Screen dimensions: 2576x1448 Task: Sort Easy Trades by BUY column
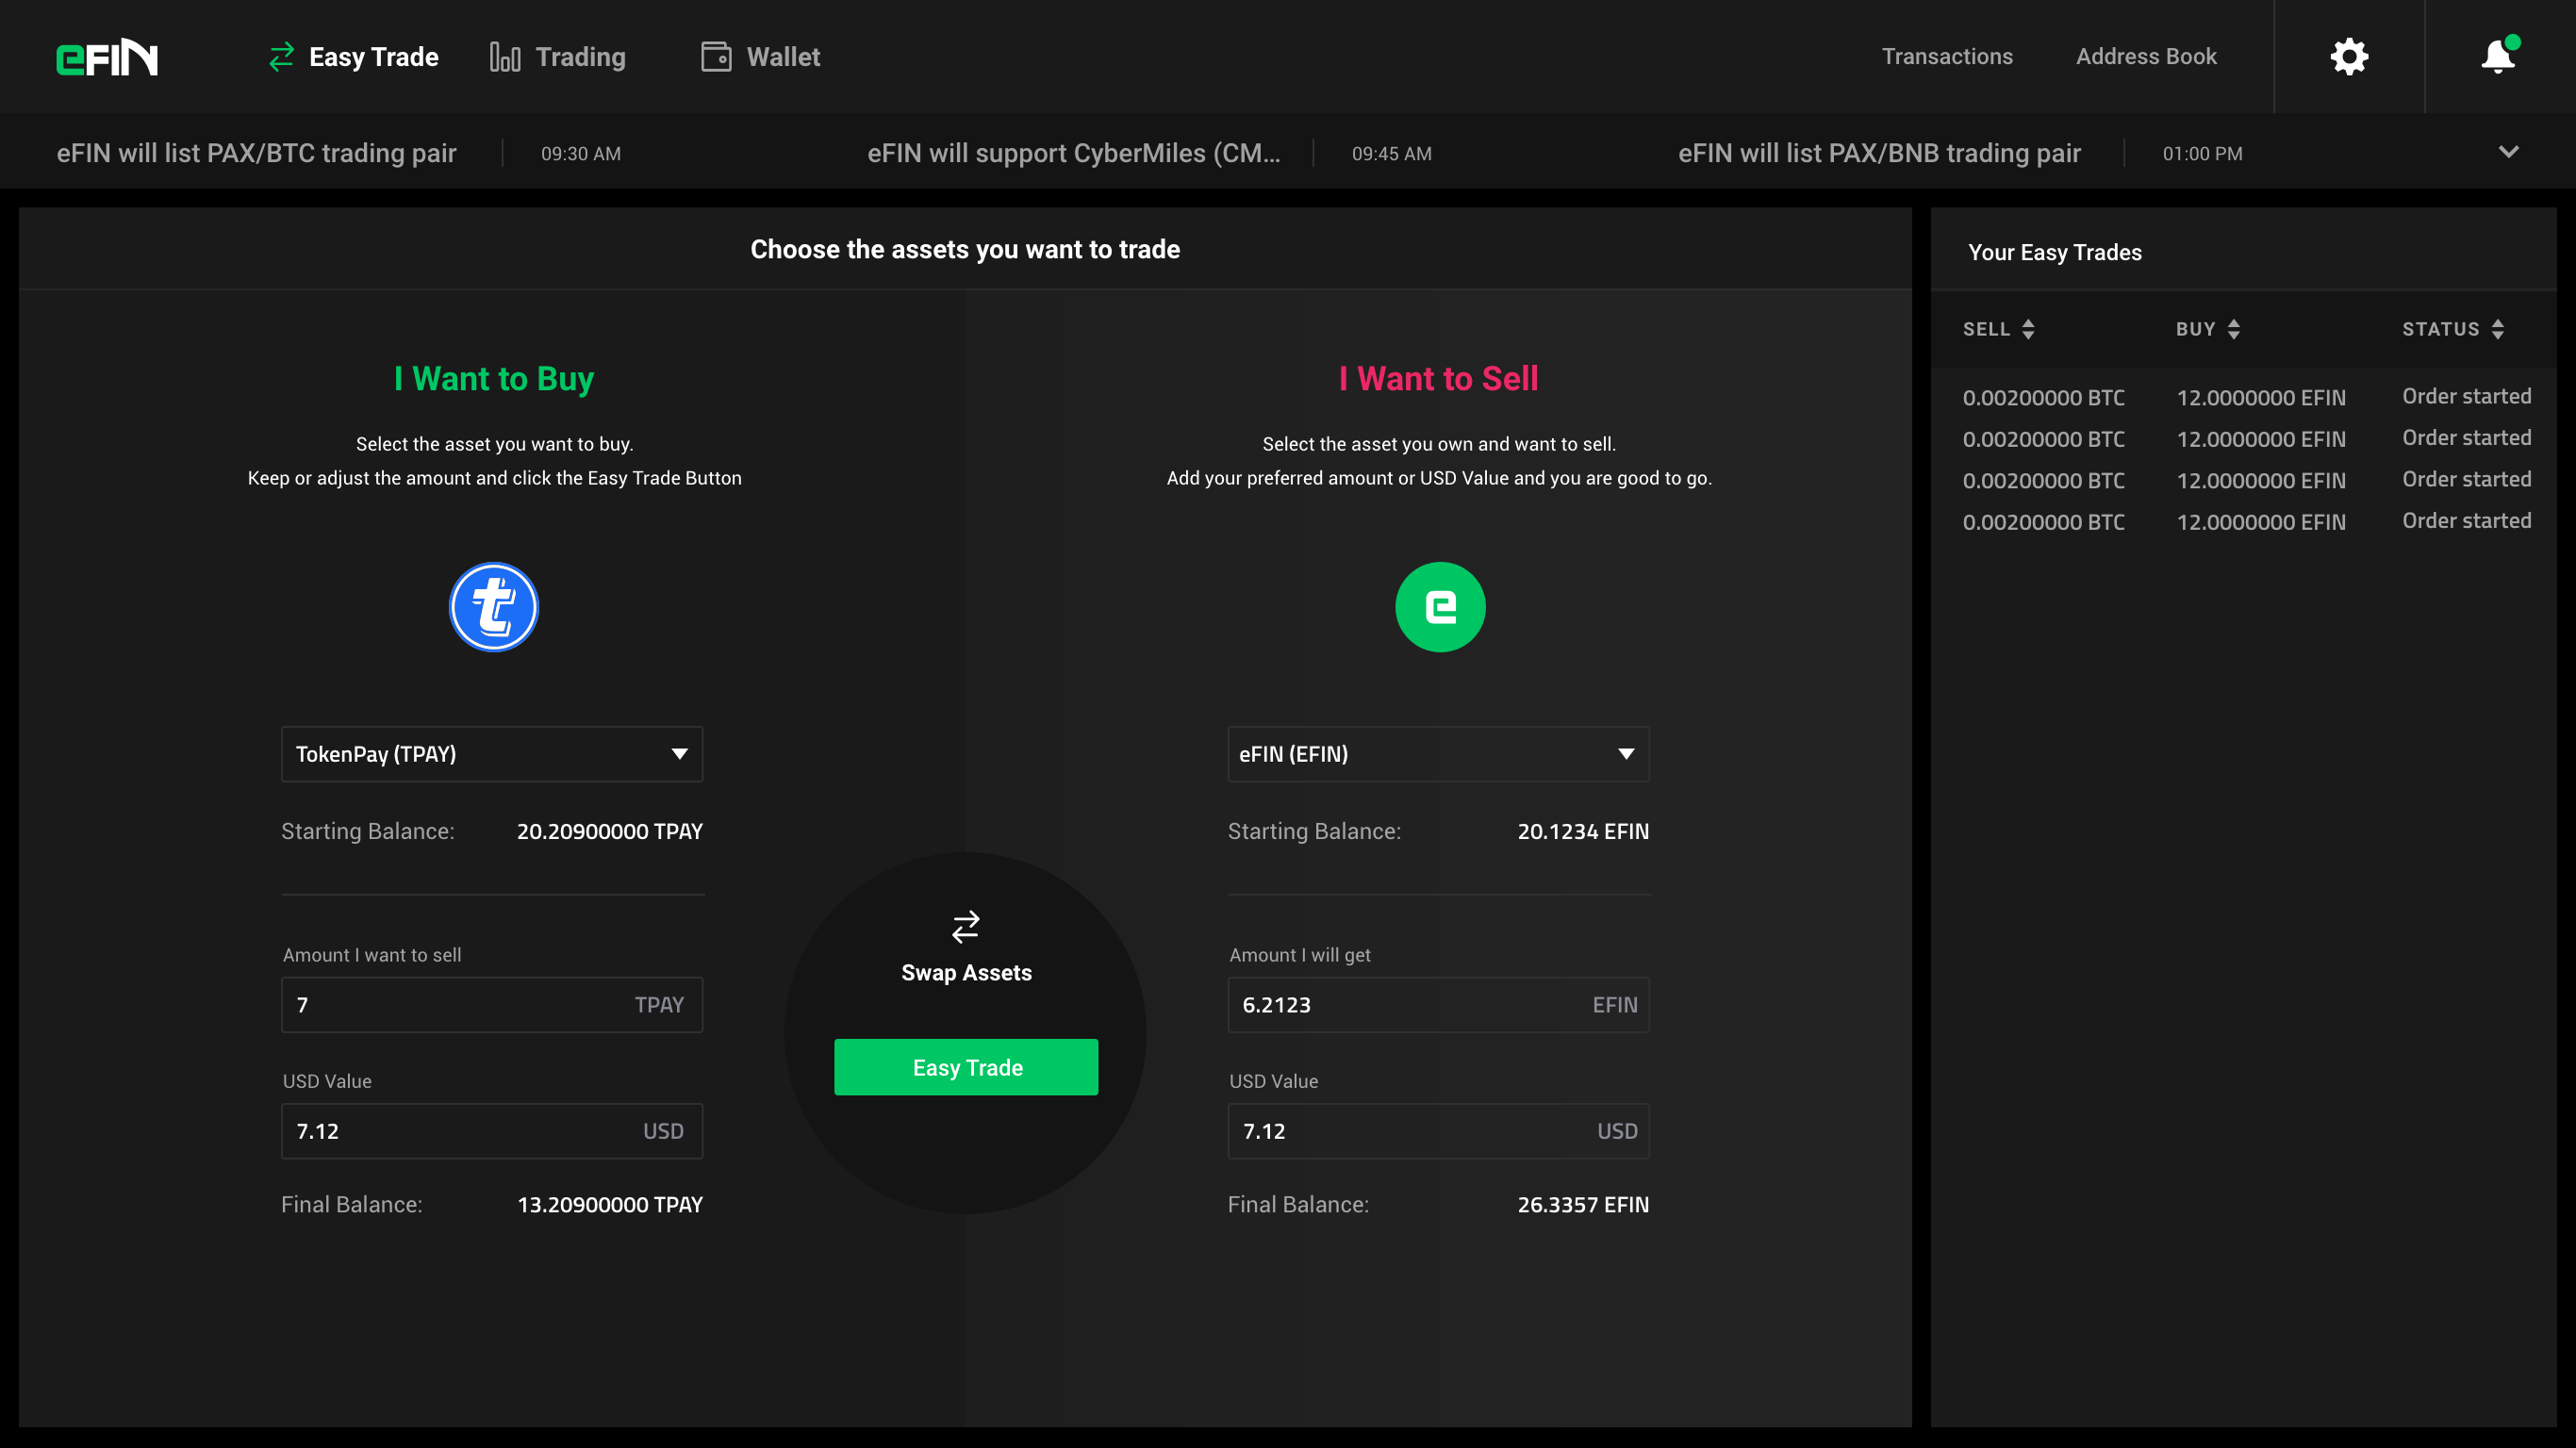(x=2207, y=329)
